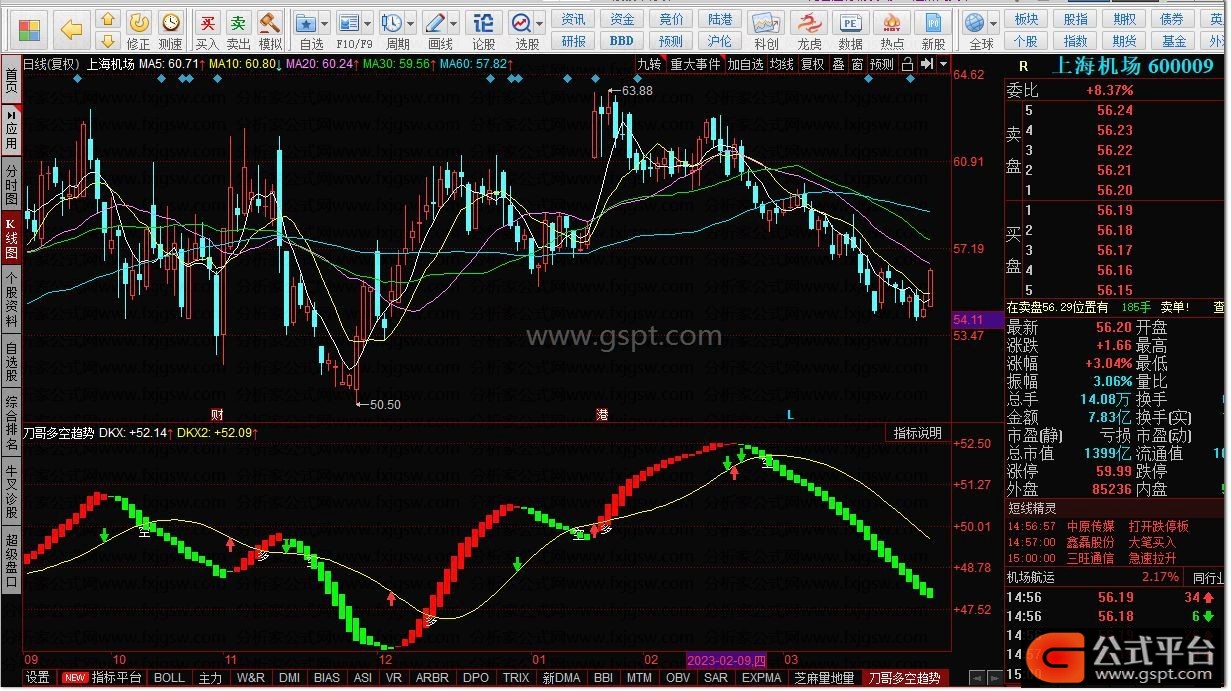Expand the 选股 dropdown arrow
1231x691 pixels.
pos(540,22)
